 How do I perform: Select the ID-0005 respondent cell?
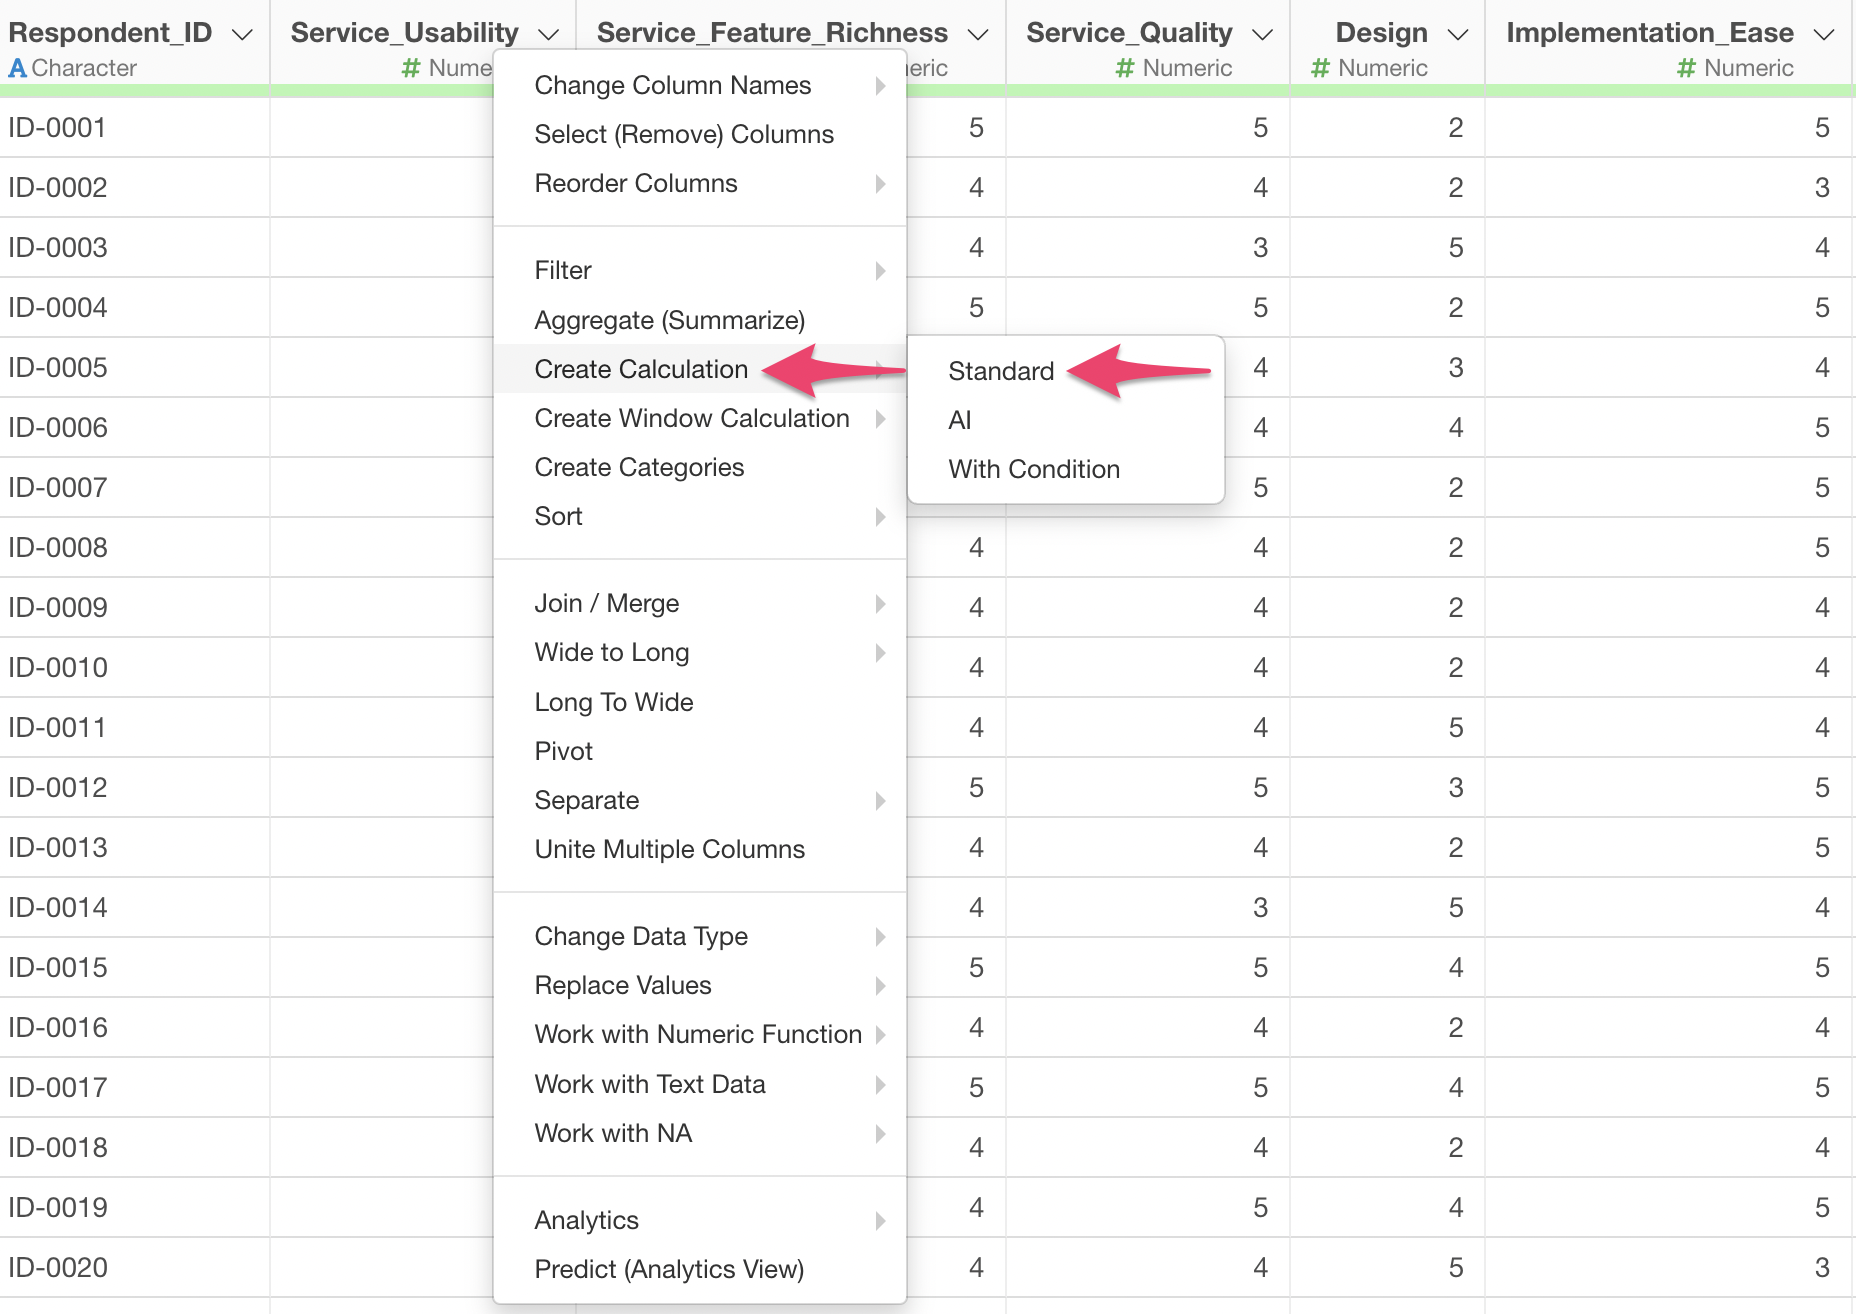point(58,368)
